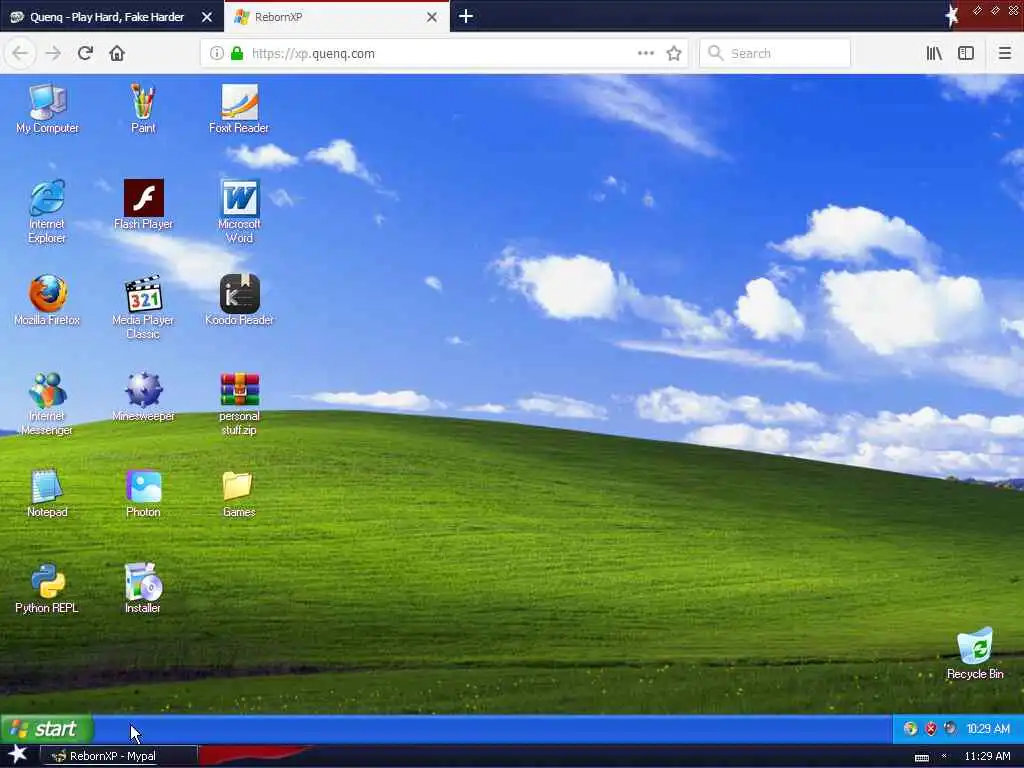1024x768 pixels.
Task: Bookmark this page with star icon
Action: click(674, 54)
